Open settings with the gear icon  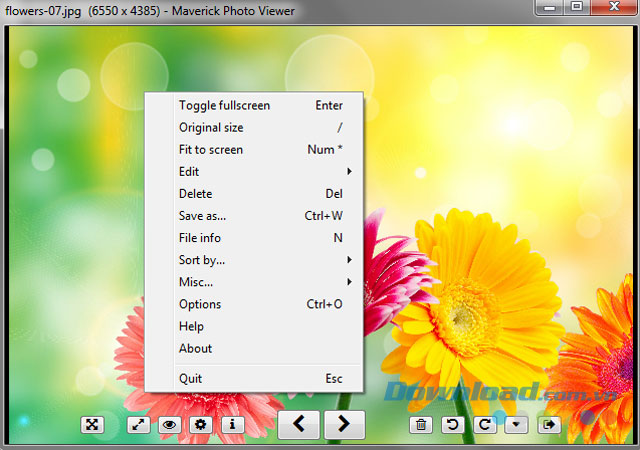tap(201, 425)
